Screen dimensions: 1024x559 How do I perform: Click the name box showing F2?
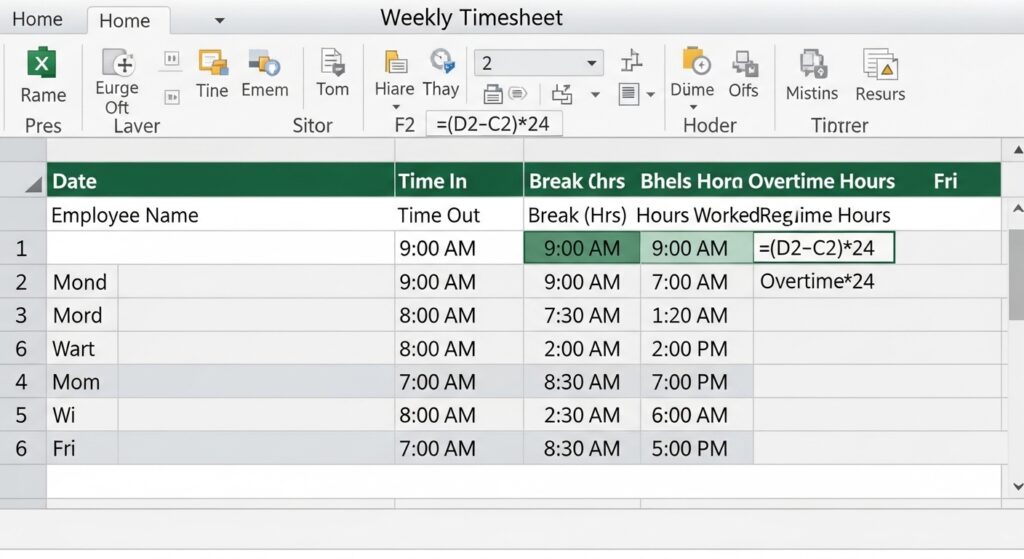(405, 124)
